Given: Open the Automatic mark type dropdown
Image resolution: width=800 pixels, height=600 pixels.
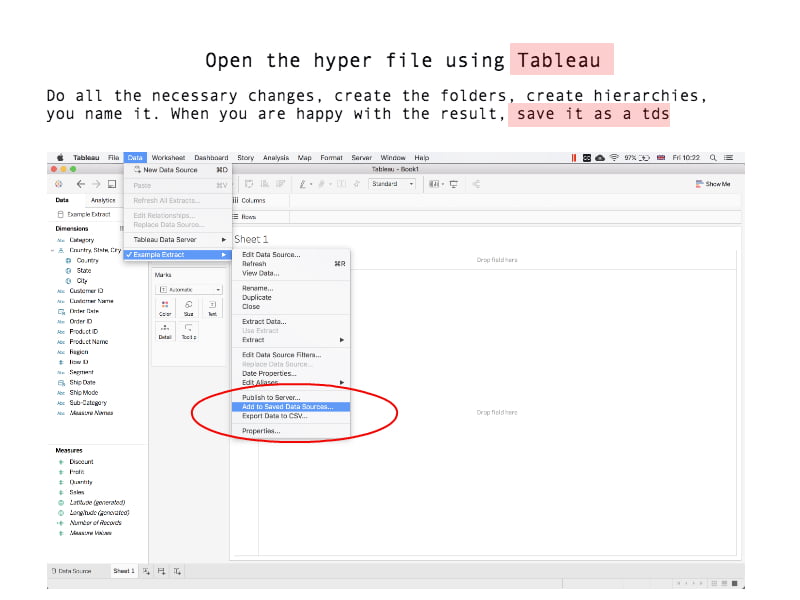Looking at the screenshot, I should coord(190,289).
